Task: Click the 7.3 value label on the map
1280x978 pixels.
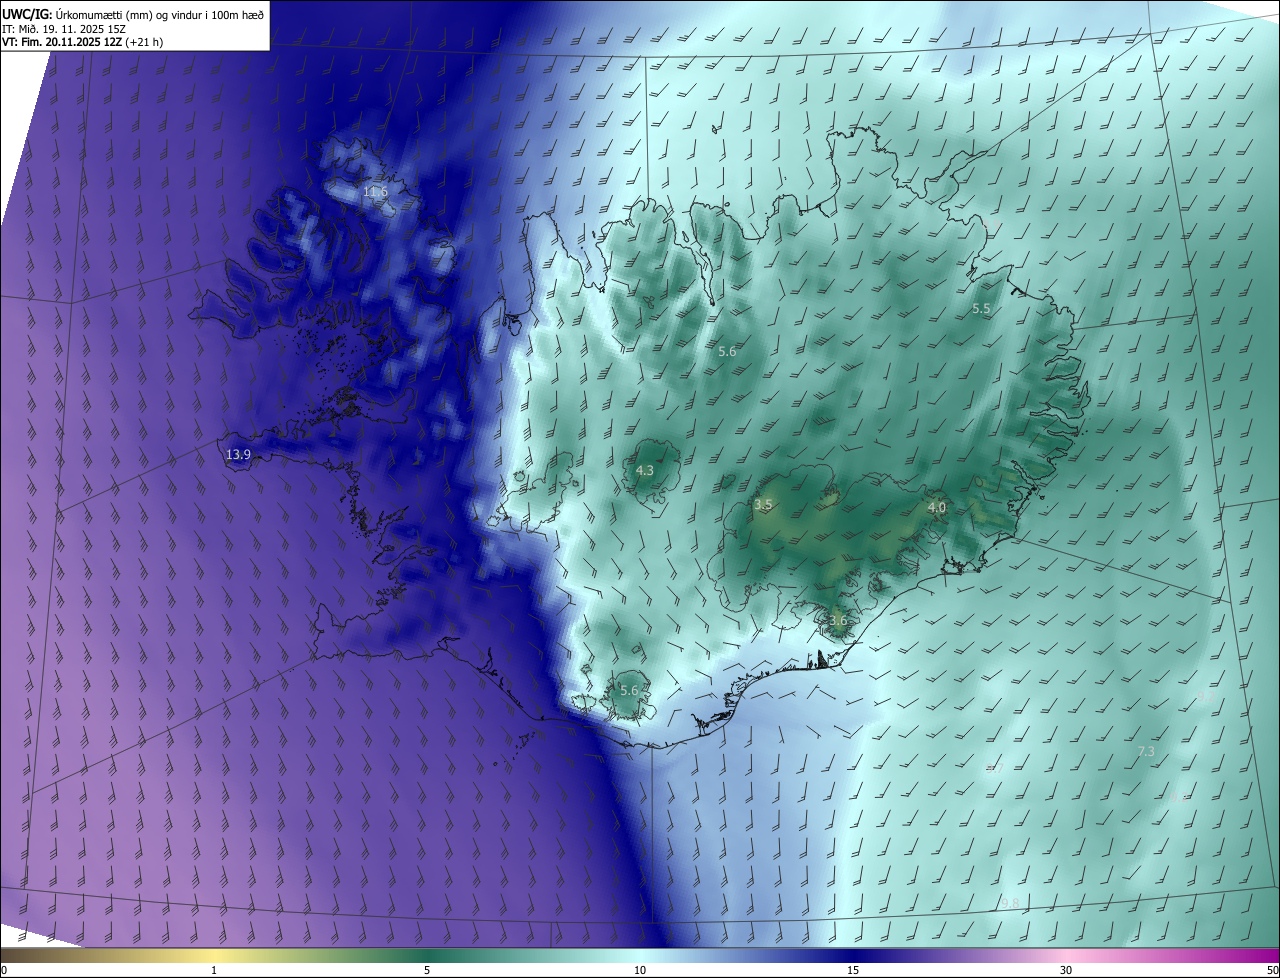Action: [x=1146, y=751]
